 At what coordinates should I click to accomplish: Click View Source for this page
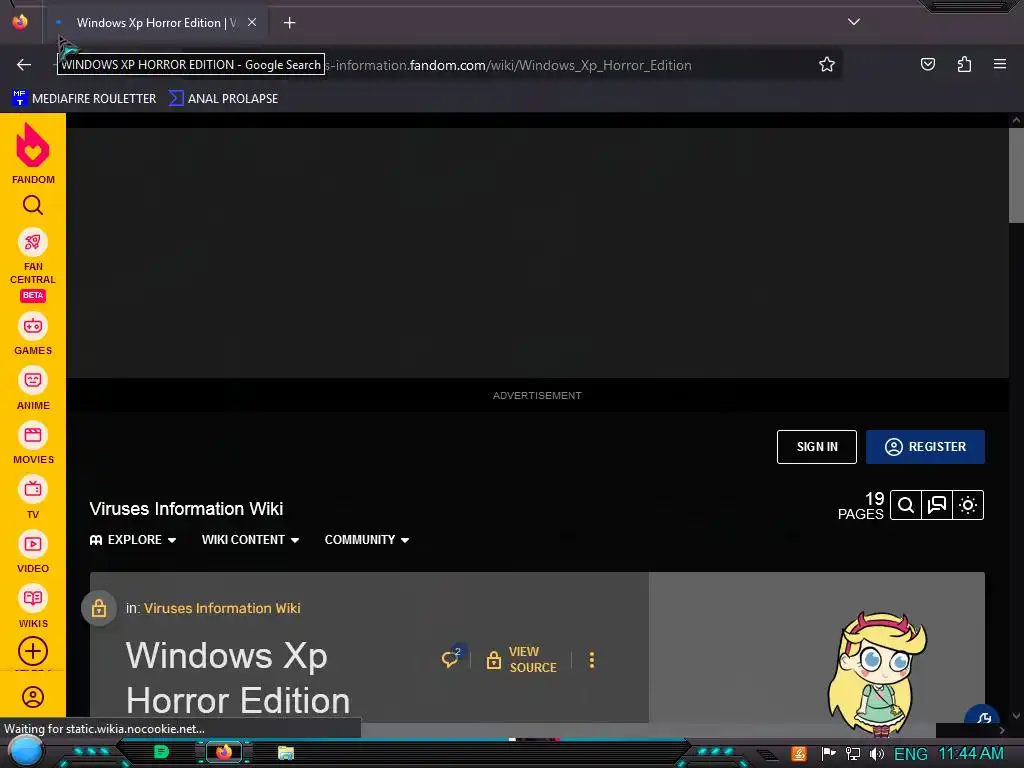tap(522, 660)
